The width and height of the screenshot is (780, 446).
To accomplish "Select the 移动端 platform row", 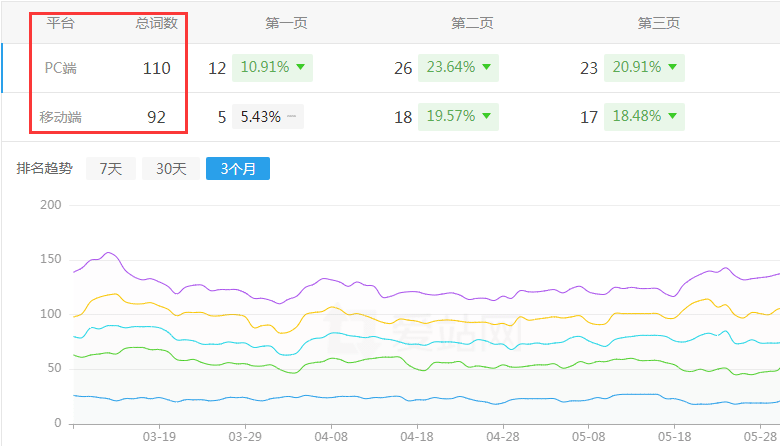I will pyautogui.click(x=60, y=117).
